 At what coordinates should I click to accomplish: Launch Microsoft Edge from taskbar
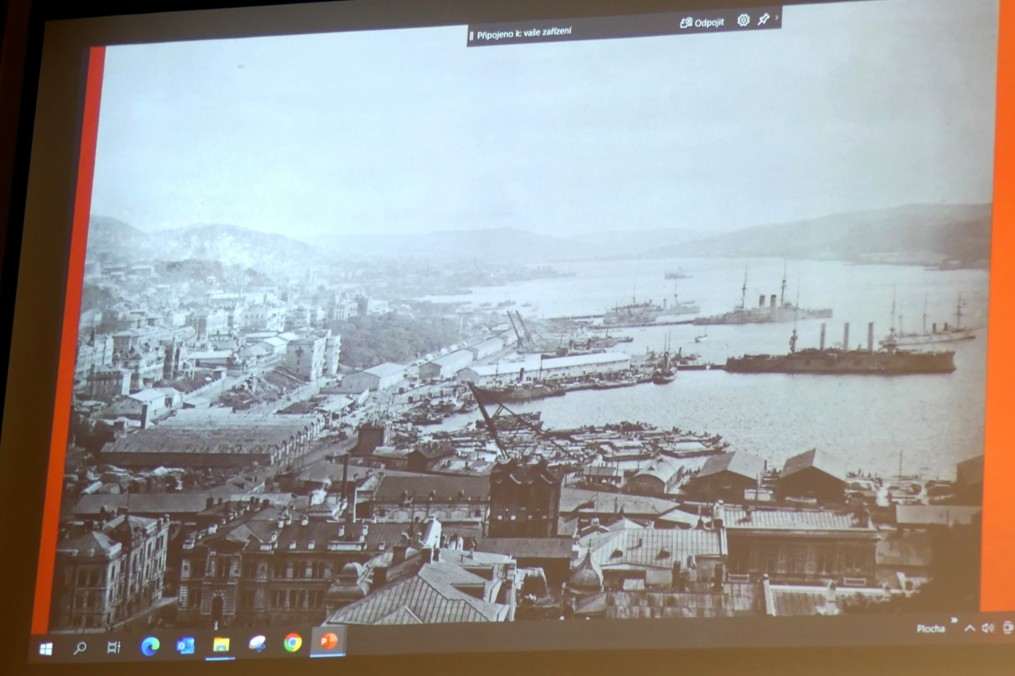click(x=150, y=646)
